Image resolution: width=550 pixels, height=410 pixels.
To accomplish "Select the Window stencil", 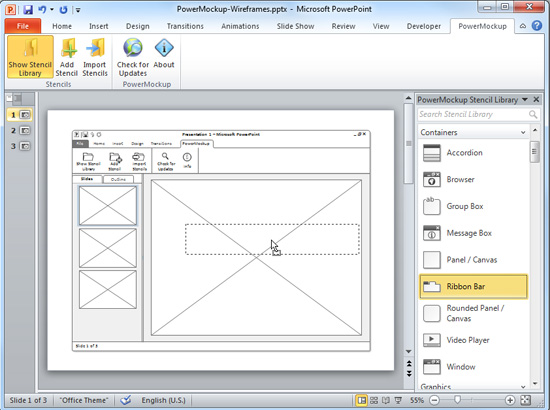I will point(474,367).
